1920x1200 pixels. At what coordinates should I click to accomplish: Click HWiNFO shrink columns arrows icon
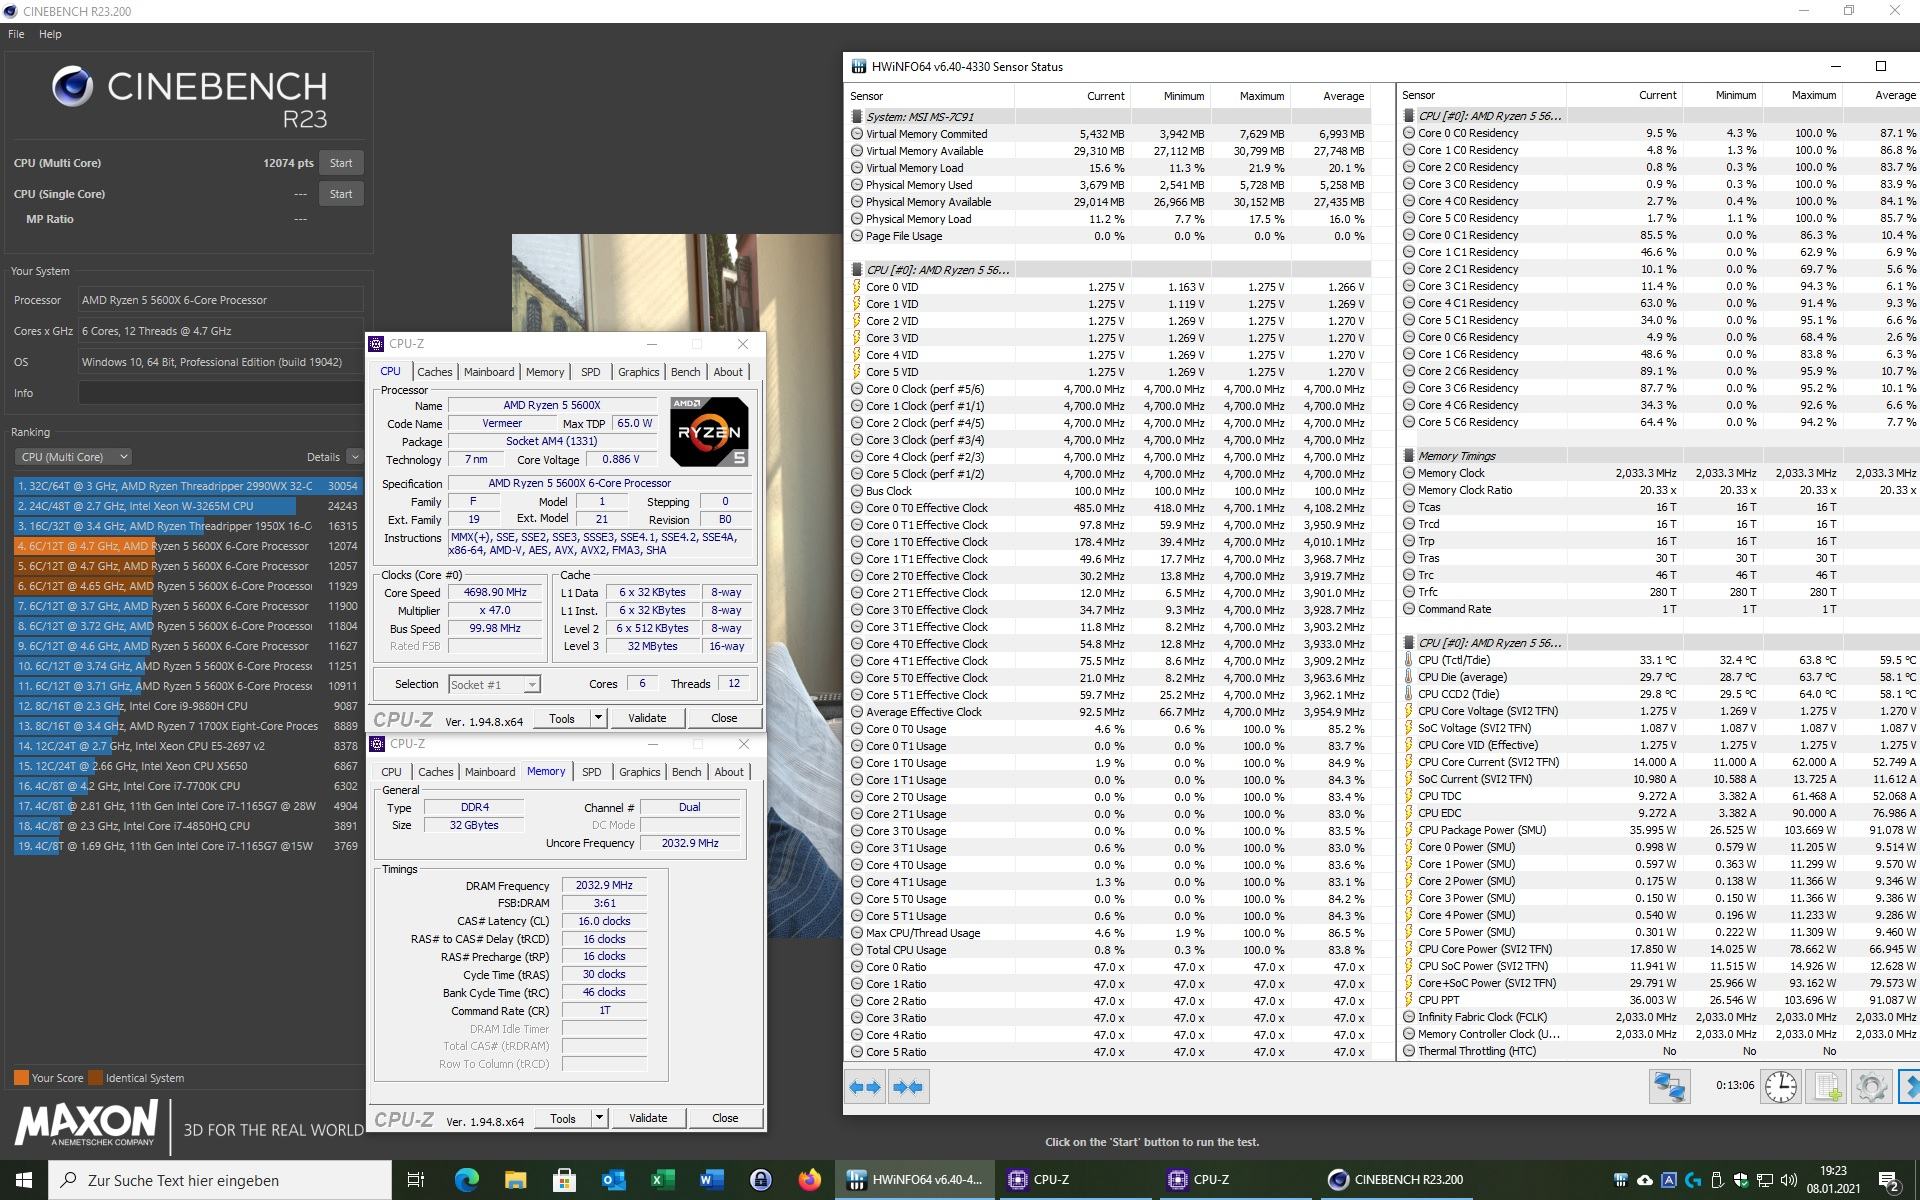pos(908,1087)
